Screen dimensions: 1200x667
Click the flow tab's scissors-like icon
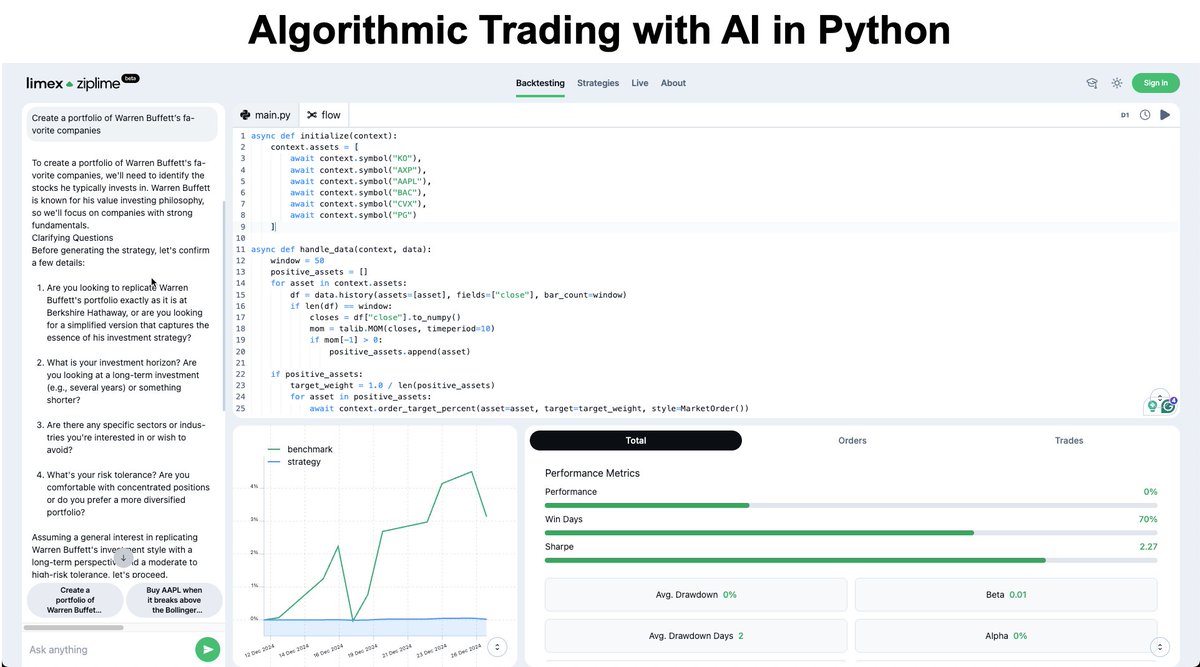pos(312,115)
